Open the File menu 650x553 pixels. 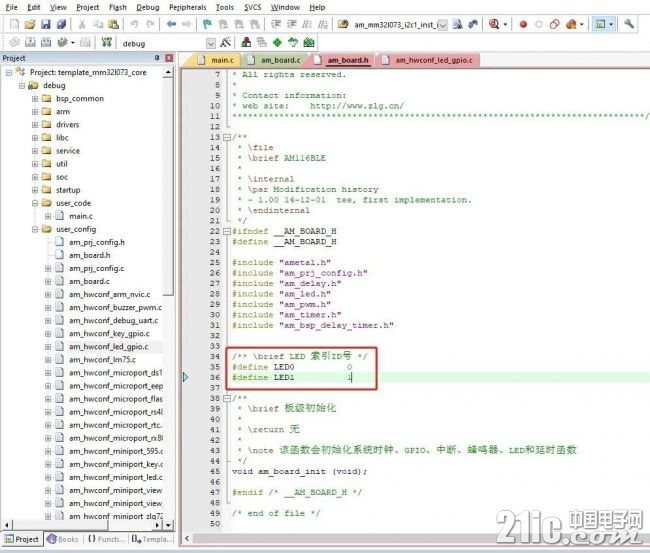coord(12,7)
